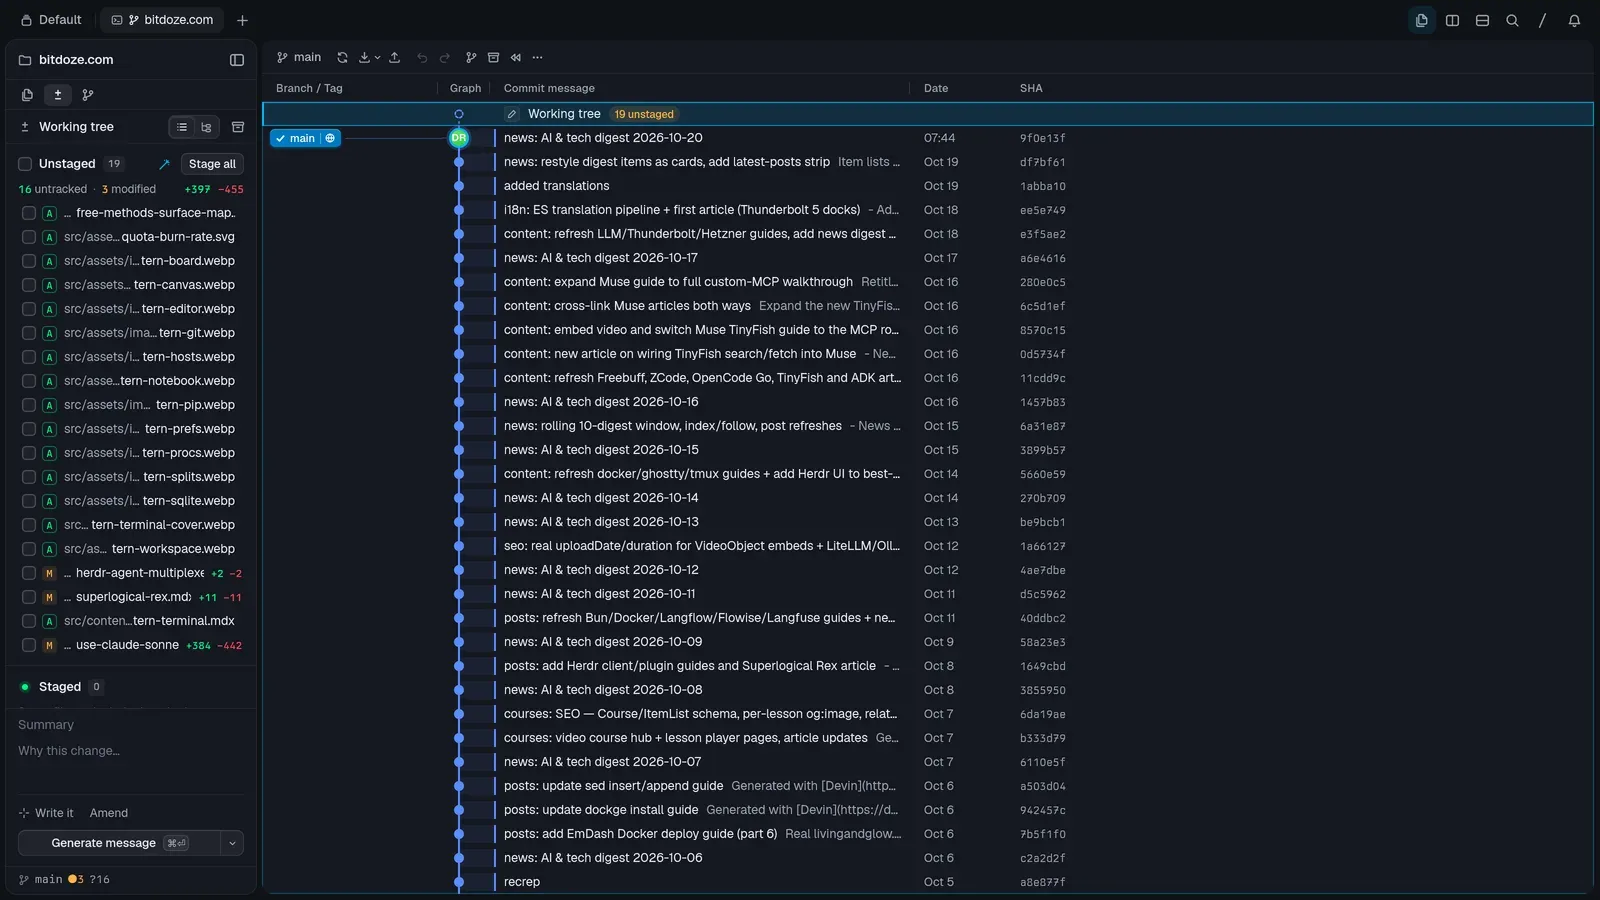Click the Branch / Tag column header

coord(309,88)
